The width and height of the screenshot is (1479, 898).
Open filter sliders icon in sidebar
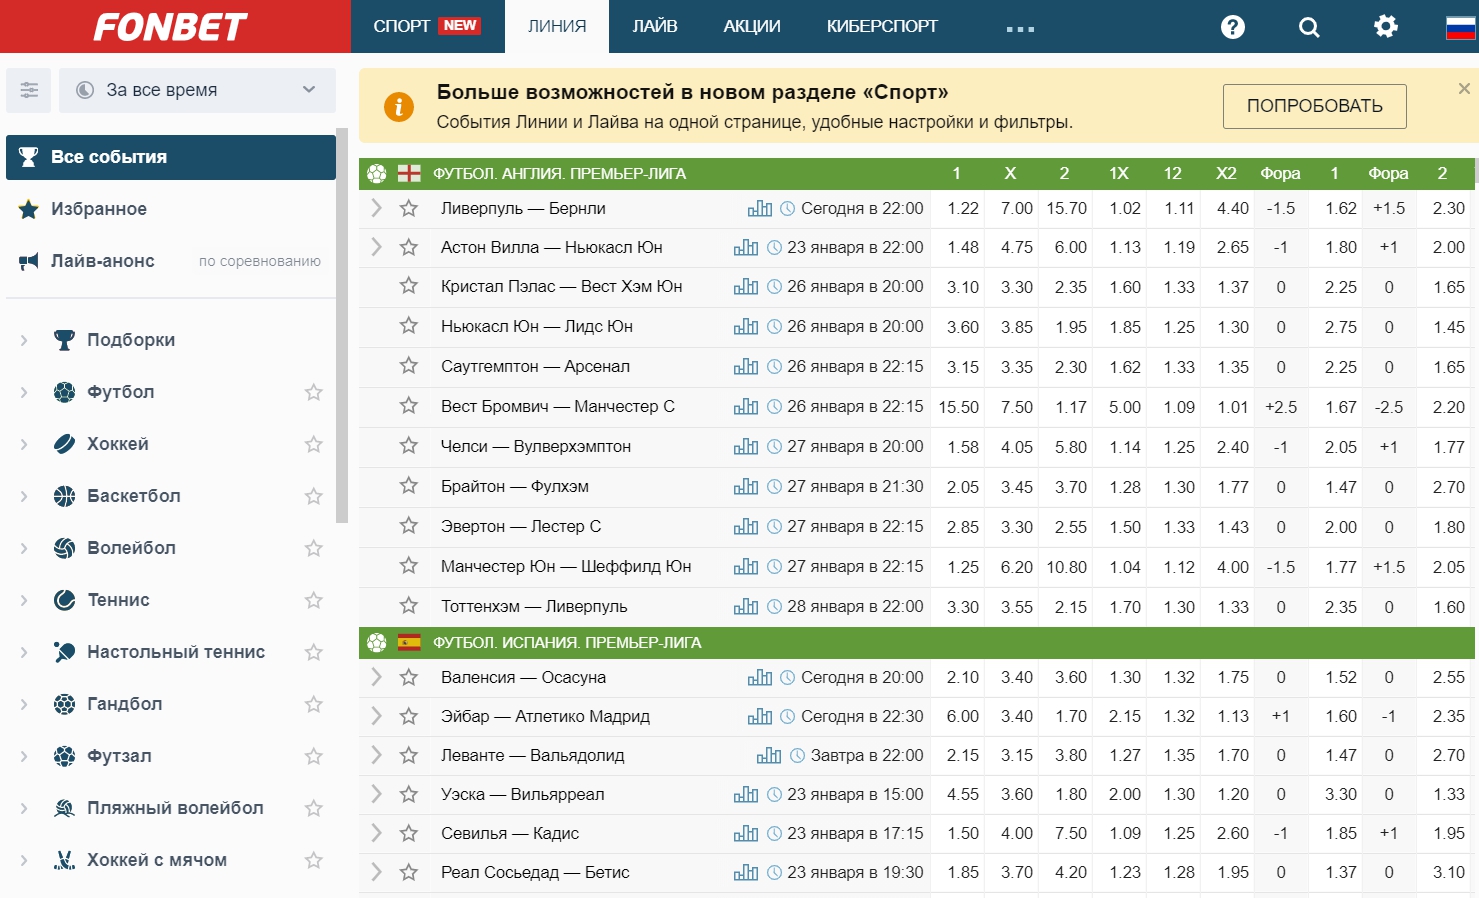click(x=29, y=90)
